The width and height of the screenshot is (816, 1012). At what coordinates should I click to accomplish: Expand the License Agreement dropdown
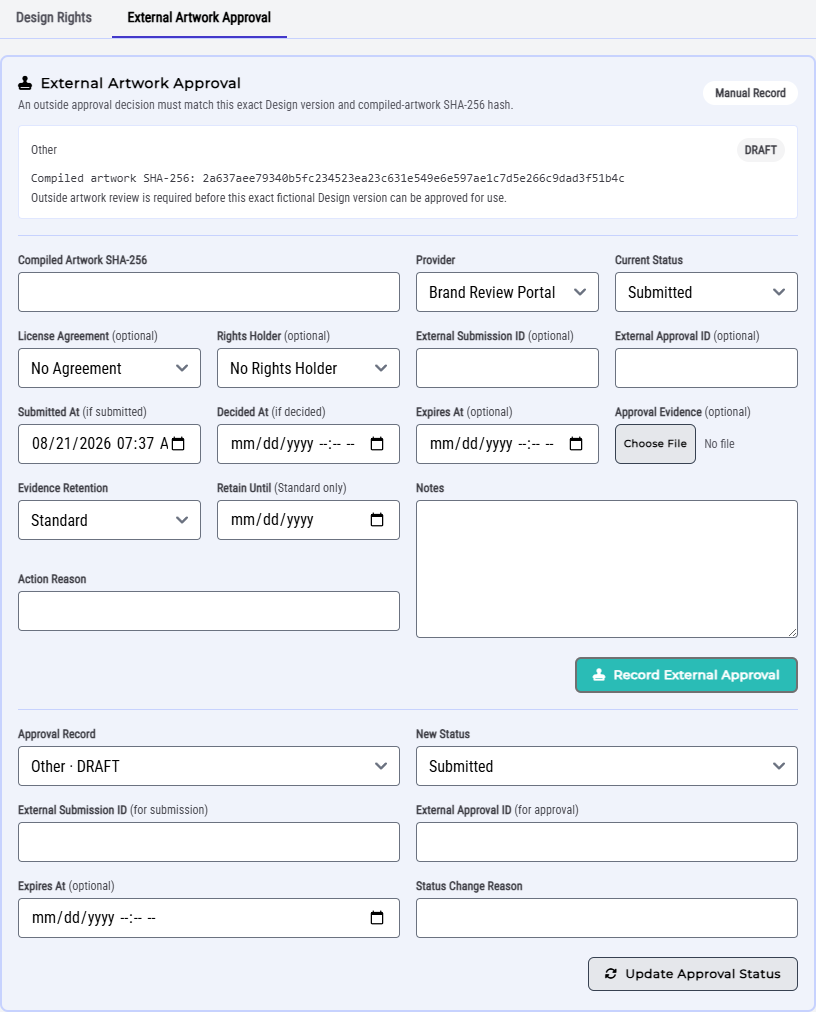109,368
